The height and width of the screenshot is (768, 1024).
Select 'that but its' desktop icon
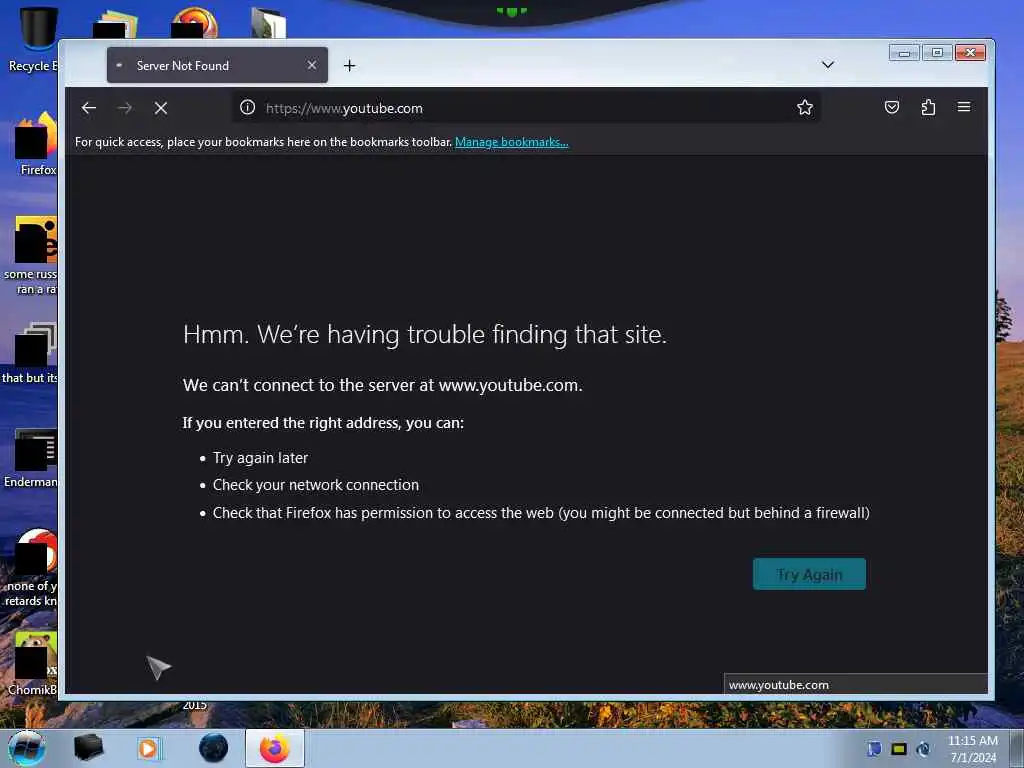(30, 353)
